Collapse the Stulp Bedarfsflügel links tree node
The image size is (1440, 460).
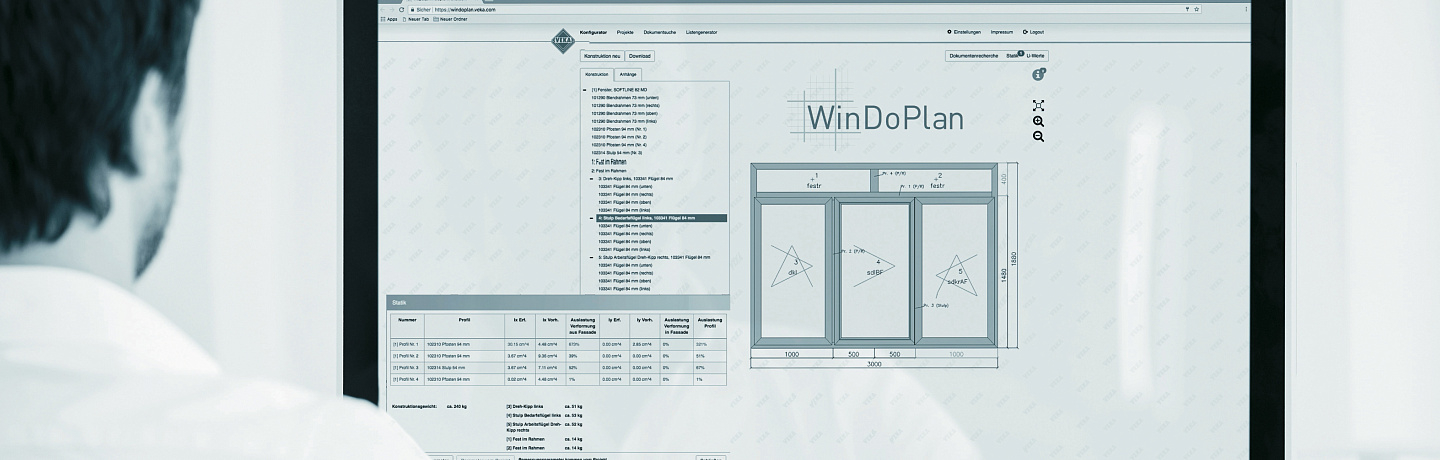(593, 217)
